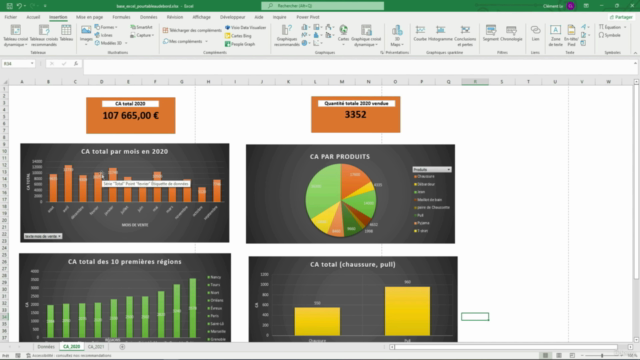Select the CA total 2020 orange card
The image size is (640, 360).
131,116
